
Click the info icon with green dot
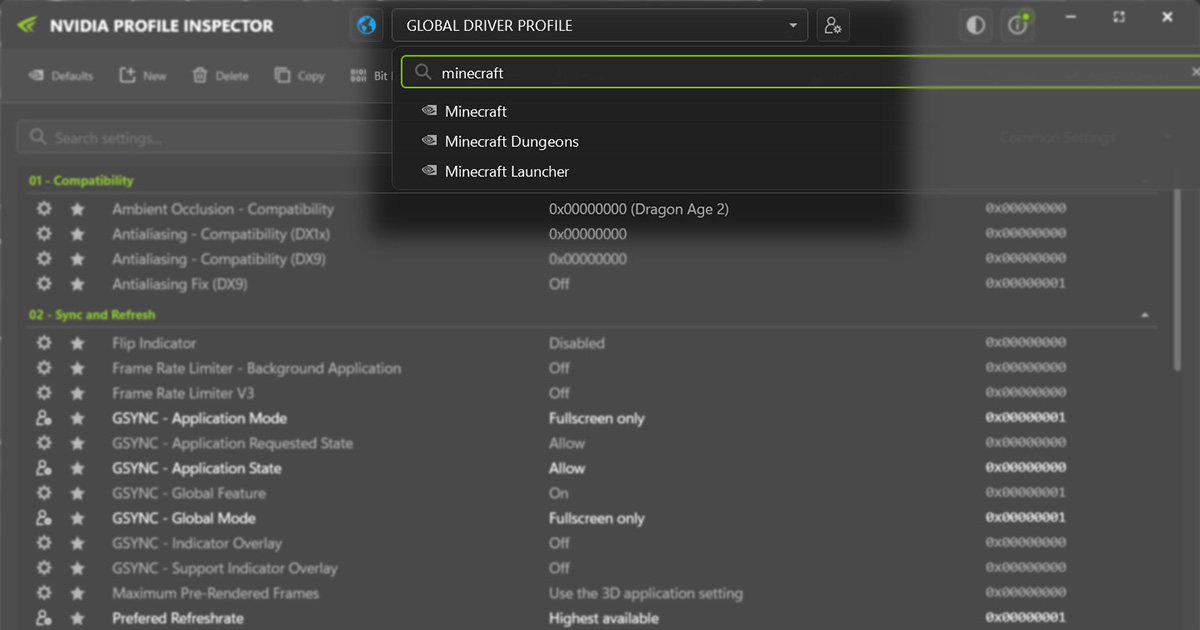pos(1018,26)
